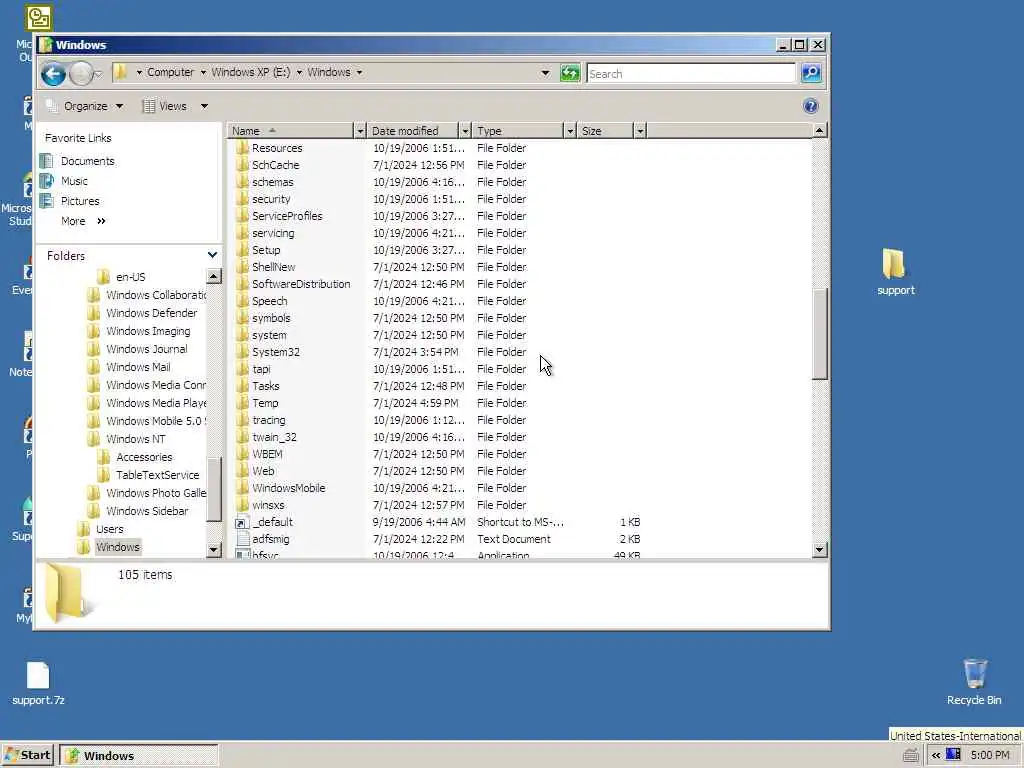Click the Forward navigation arrow
1024x768 pixels.
point(81,74)
